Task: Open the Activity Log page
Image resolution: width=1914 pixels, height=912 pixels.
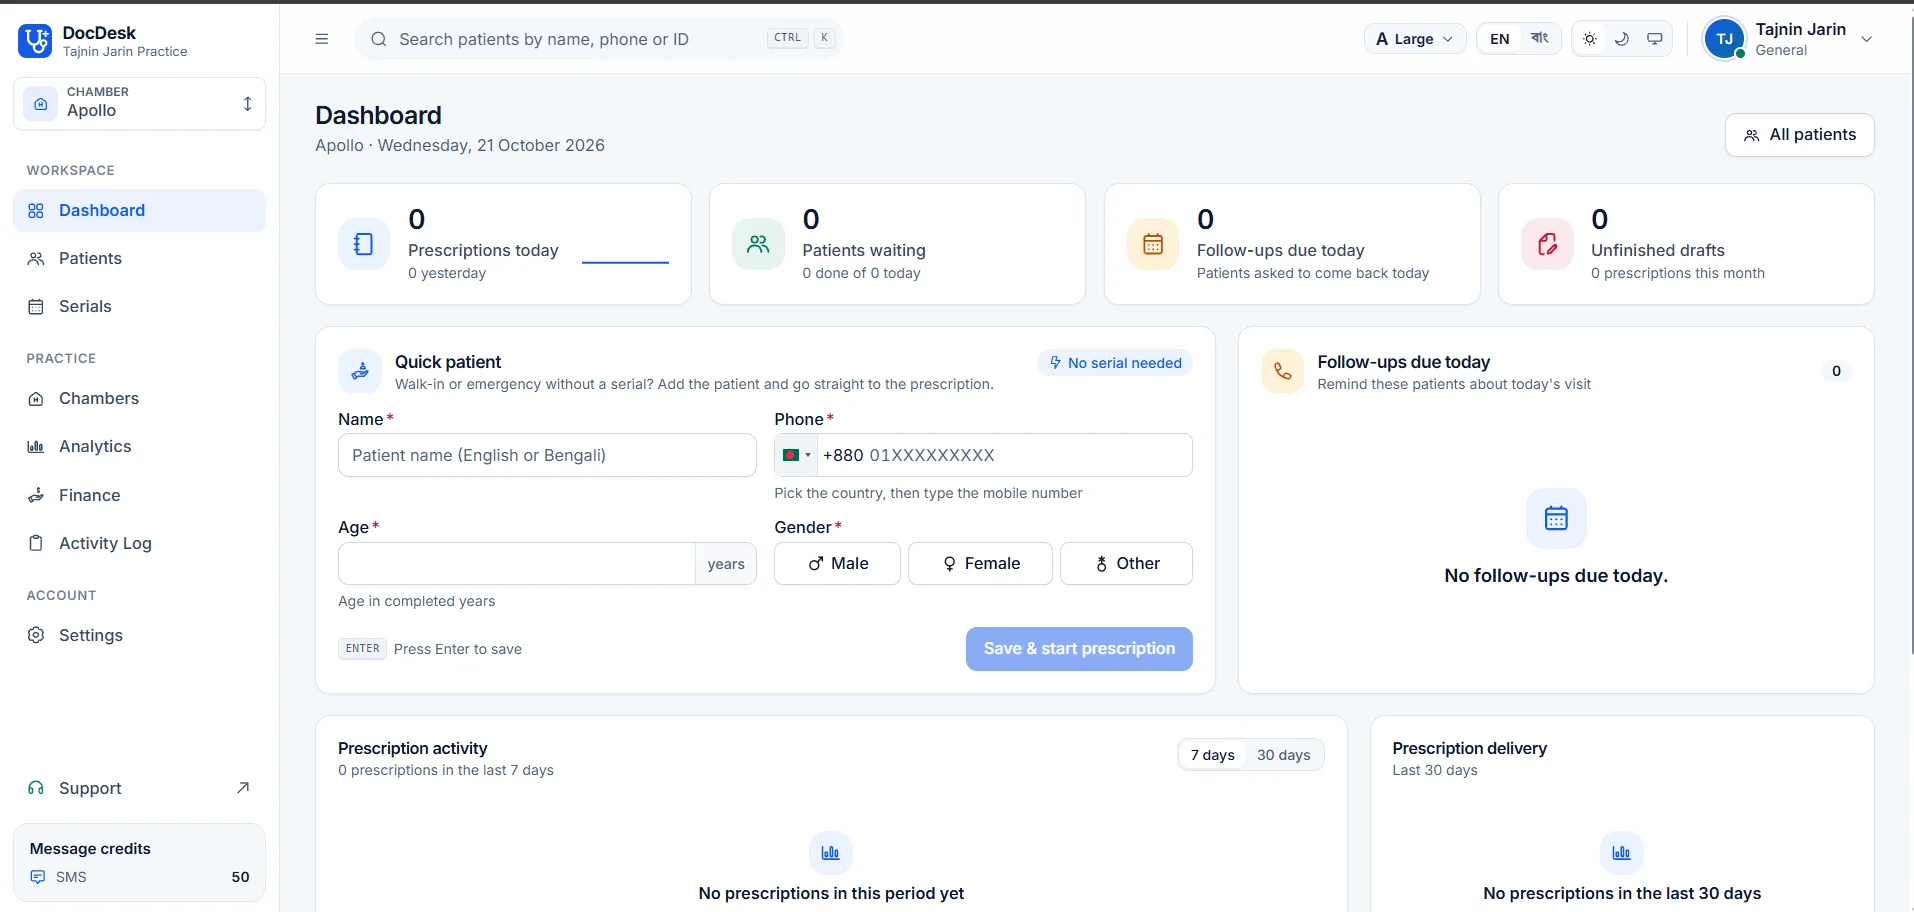Action: 140,544
